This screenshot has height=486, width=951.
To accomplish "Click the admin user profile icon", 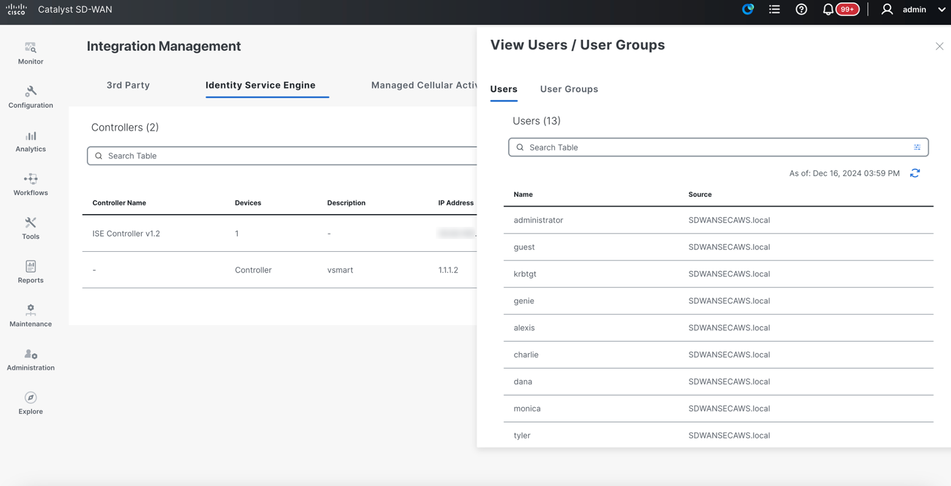I will coord(887,9).
